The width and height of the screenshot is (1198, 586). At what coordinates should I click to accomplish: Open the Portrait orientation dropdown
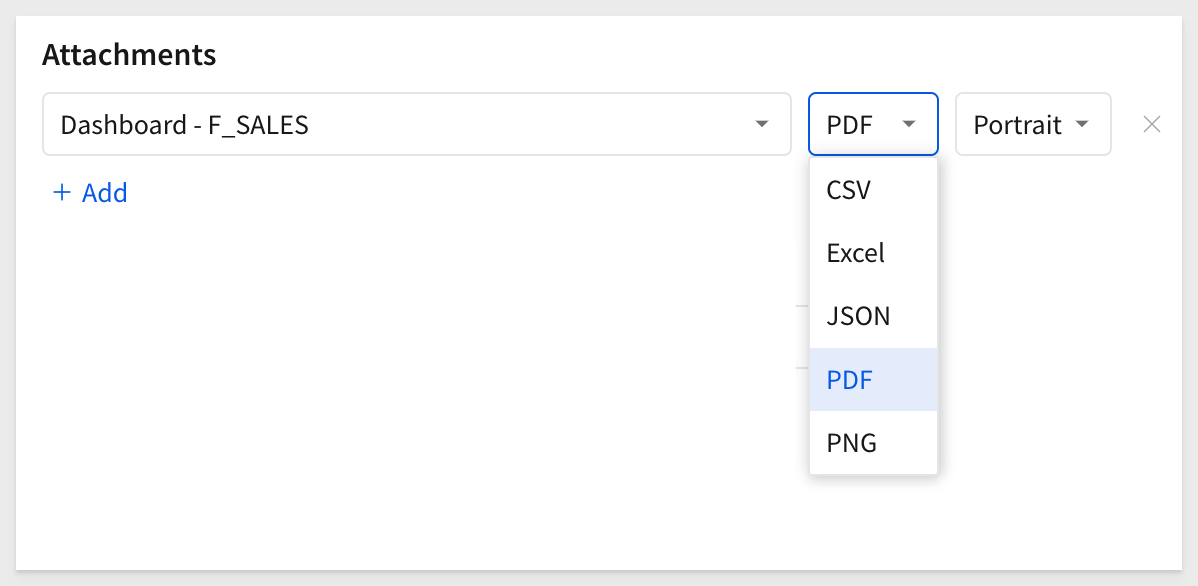(x=1033, y=124)
